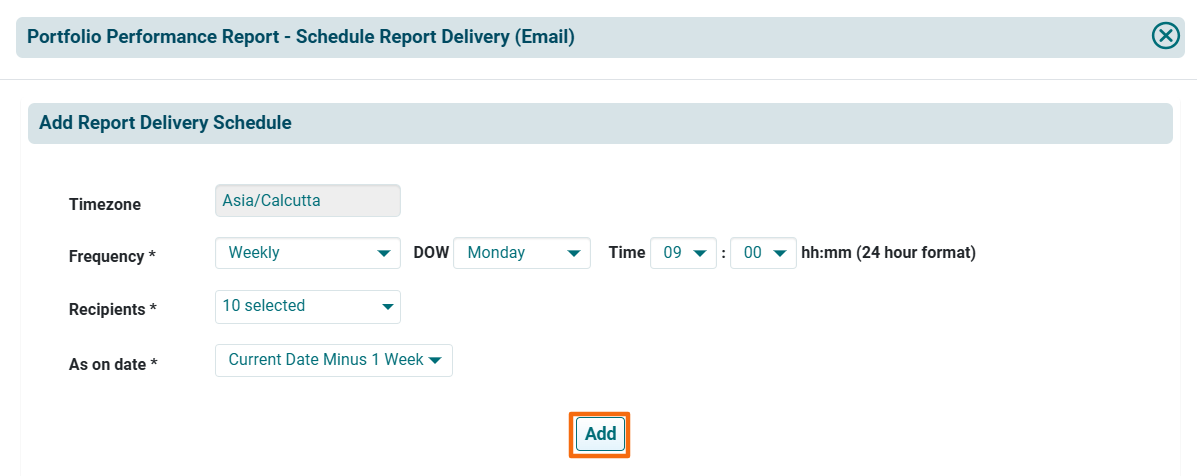Image resolution: width=1197 pixels, height=476 pixels.
Task: Click the arrow icon next to Monday
Action: point(573,254)
